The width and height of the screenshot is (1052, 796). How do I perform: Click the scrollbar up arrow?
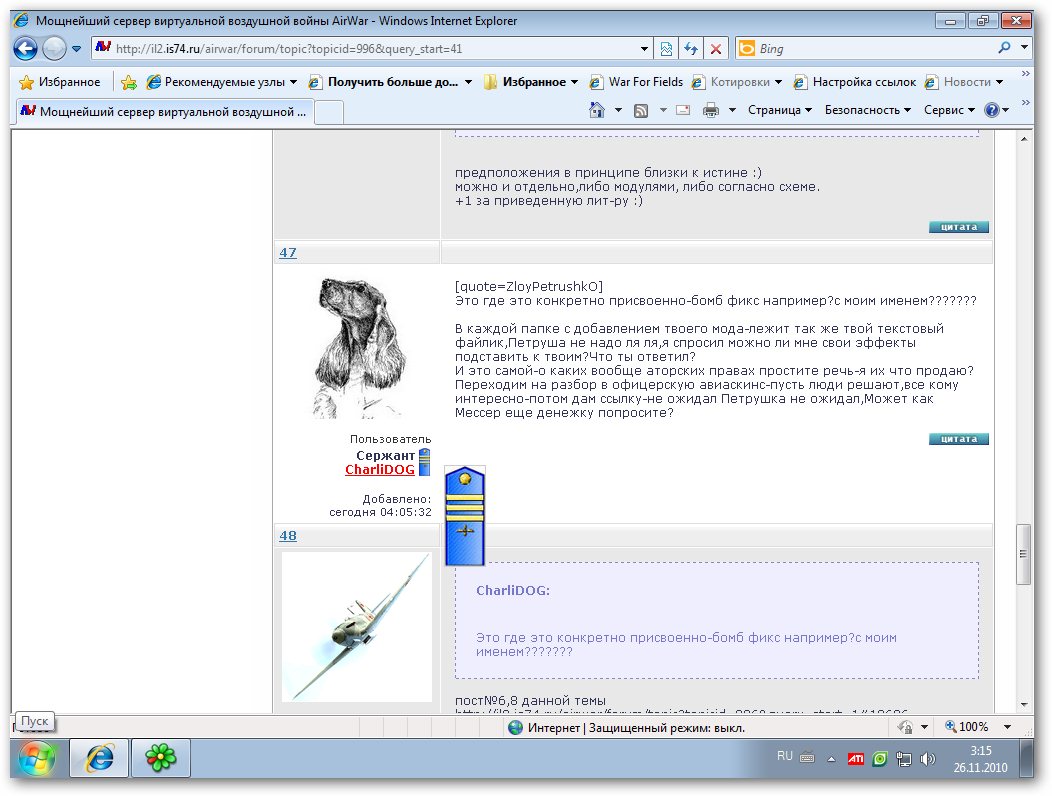pos(1024,139)
